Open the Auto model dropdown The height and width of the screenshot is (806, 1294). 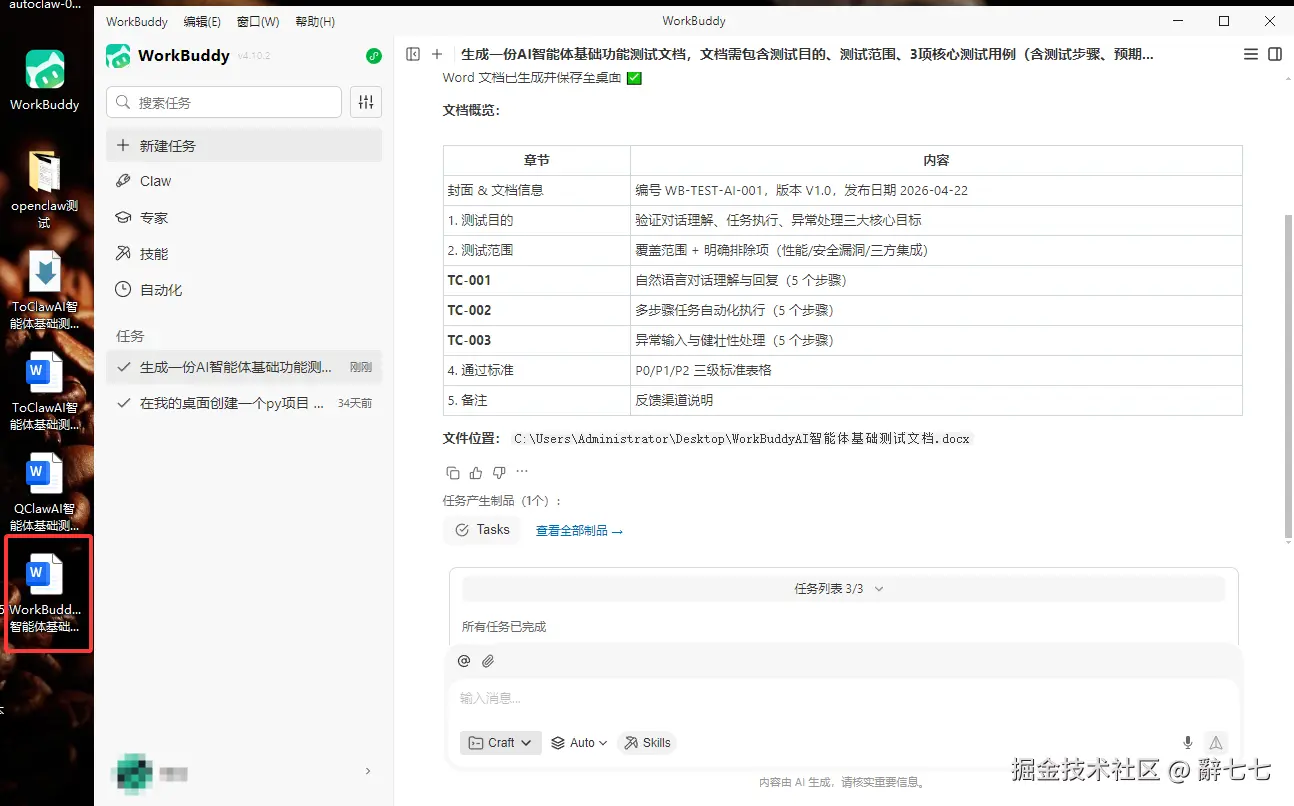click(580, 743)
